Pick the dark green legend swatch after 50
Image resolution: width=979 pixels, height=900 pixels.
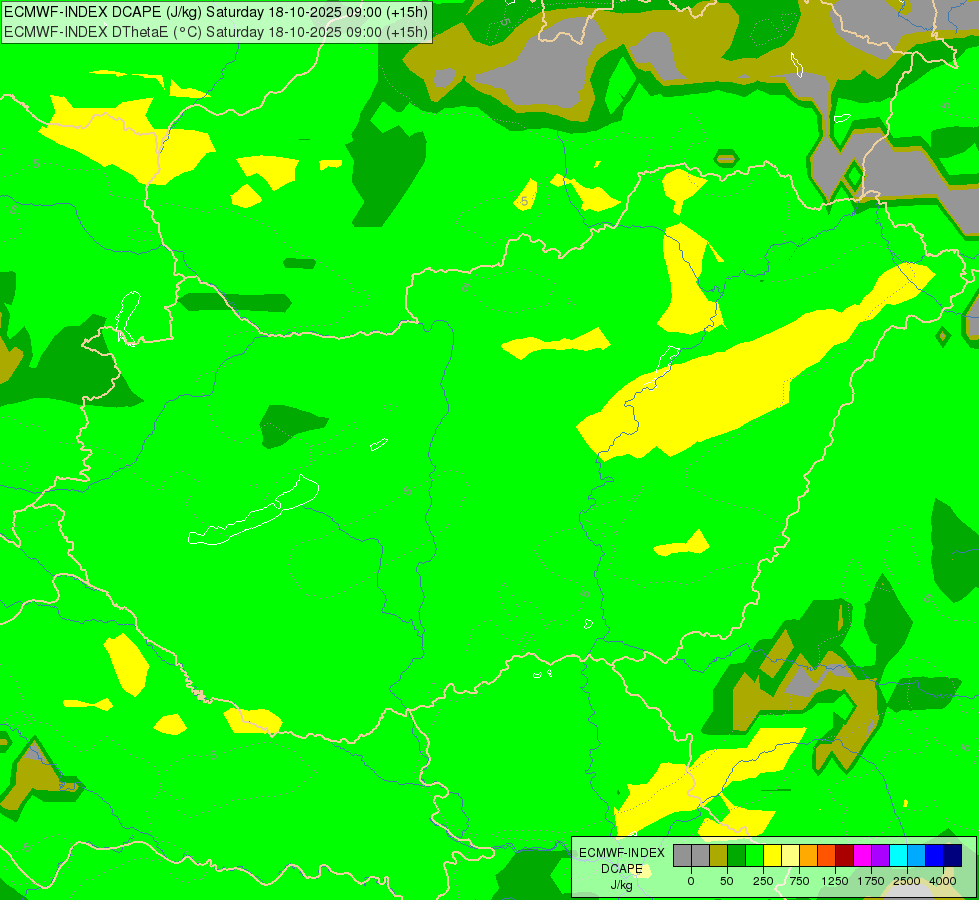(x=736, y=856)
